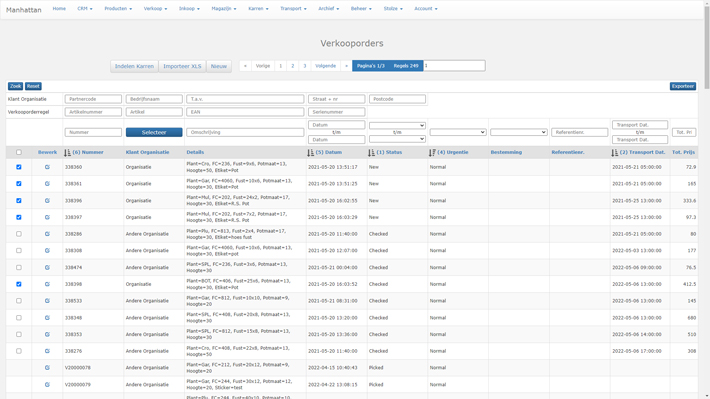The image size is (710, 399).
Task: Open the lower status filter dropdown
Action: click(x=397, y=139)
